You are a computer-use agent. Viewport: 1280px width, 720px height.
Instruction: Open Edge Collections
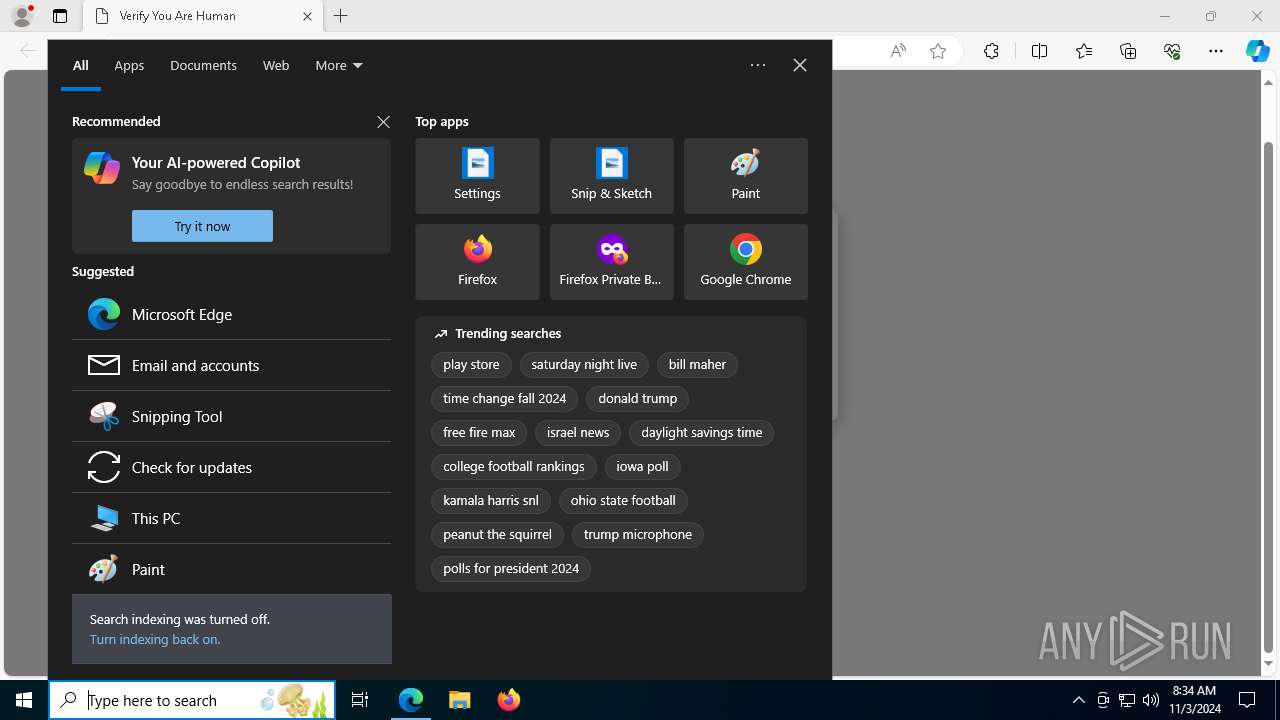[x=1128, y=51]
